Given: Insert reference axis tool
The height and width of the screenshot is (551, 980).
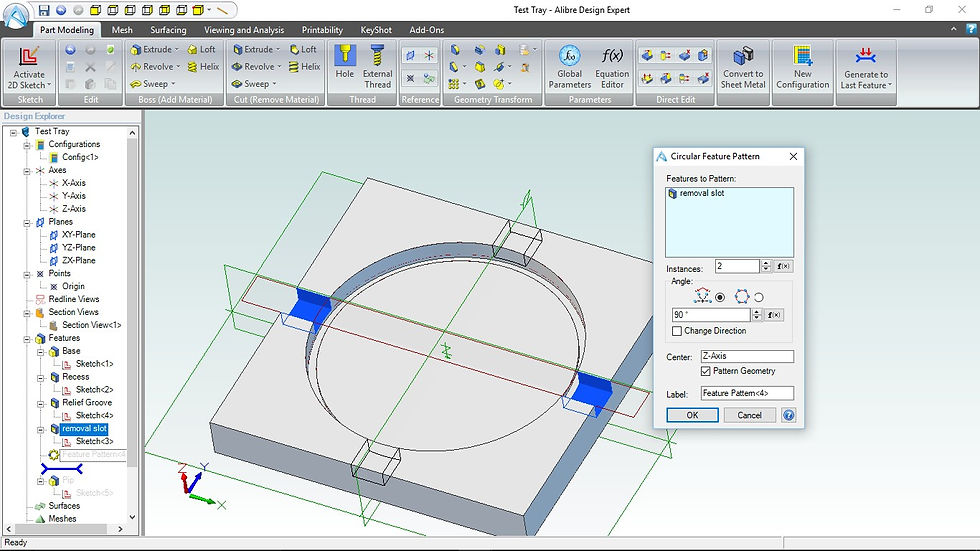Looking at the screenshot, I should click(x=429, y=56).
